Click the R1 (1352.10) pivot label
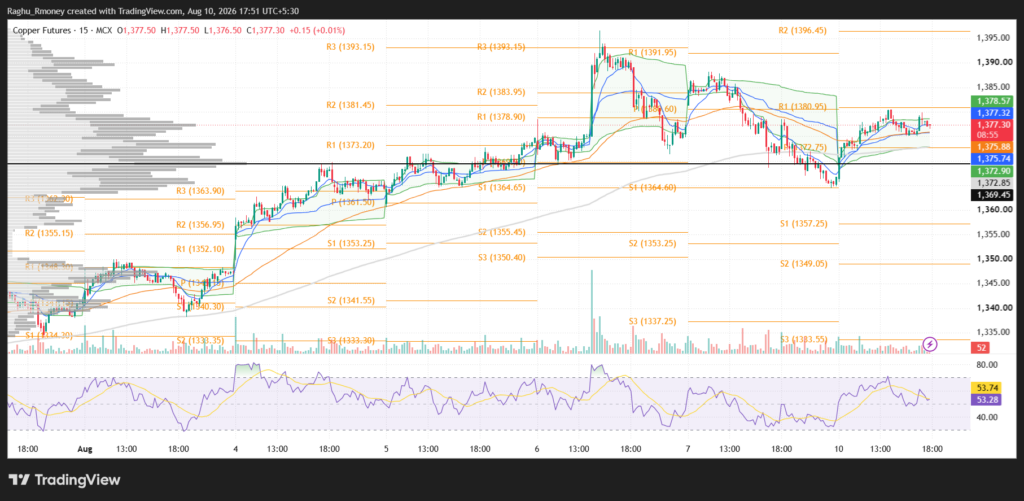 coord(200,248)
